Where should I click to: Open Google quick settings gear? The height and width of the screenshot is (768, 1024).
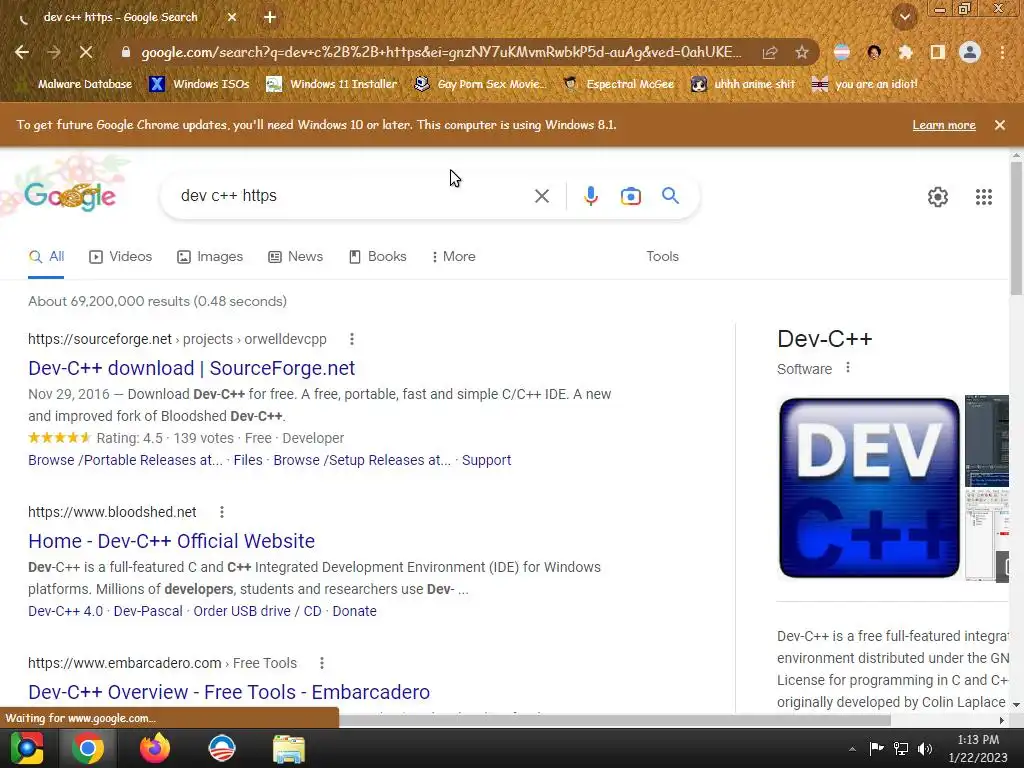[x=938, y=197]
